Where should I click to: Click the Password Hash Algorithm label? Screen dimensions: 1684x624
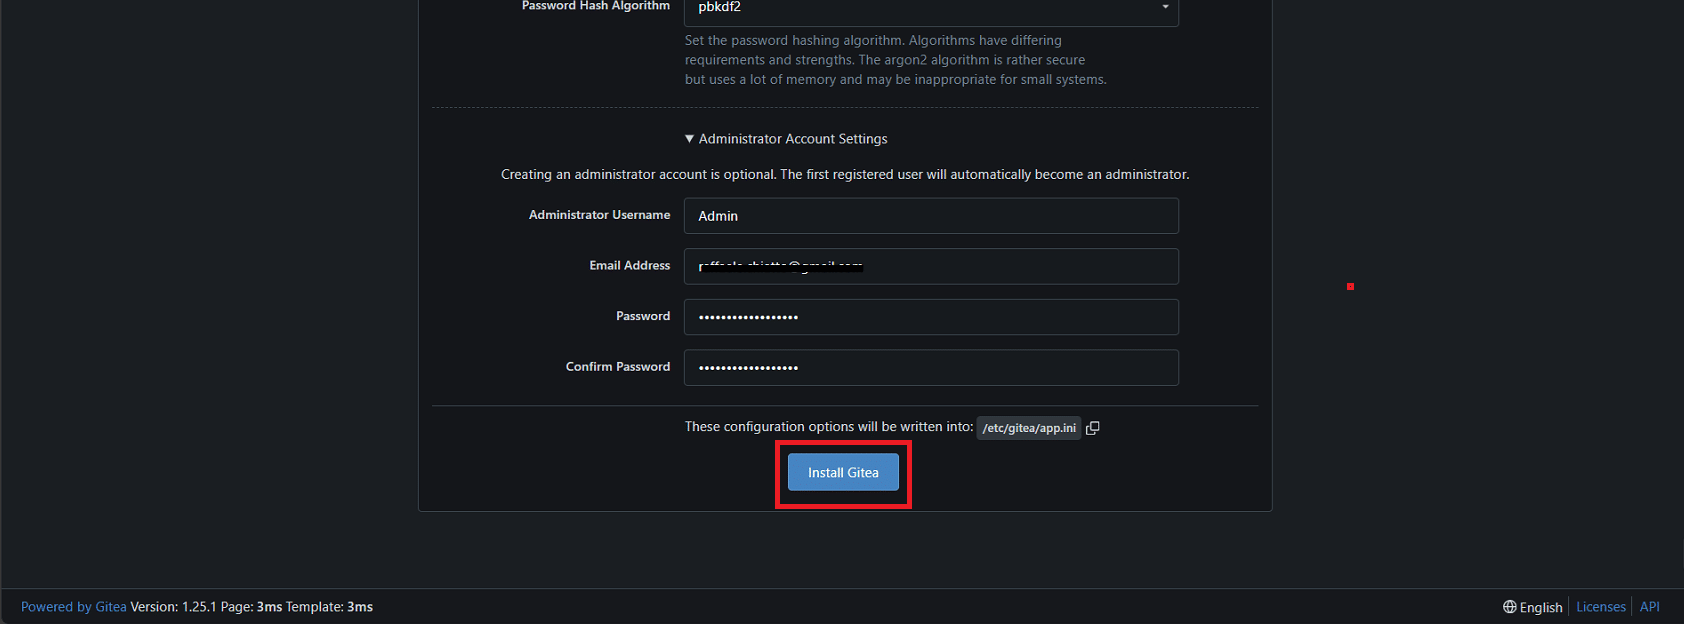[595, 6]
